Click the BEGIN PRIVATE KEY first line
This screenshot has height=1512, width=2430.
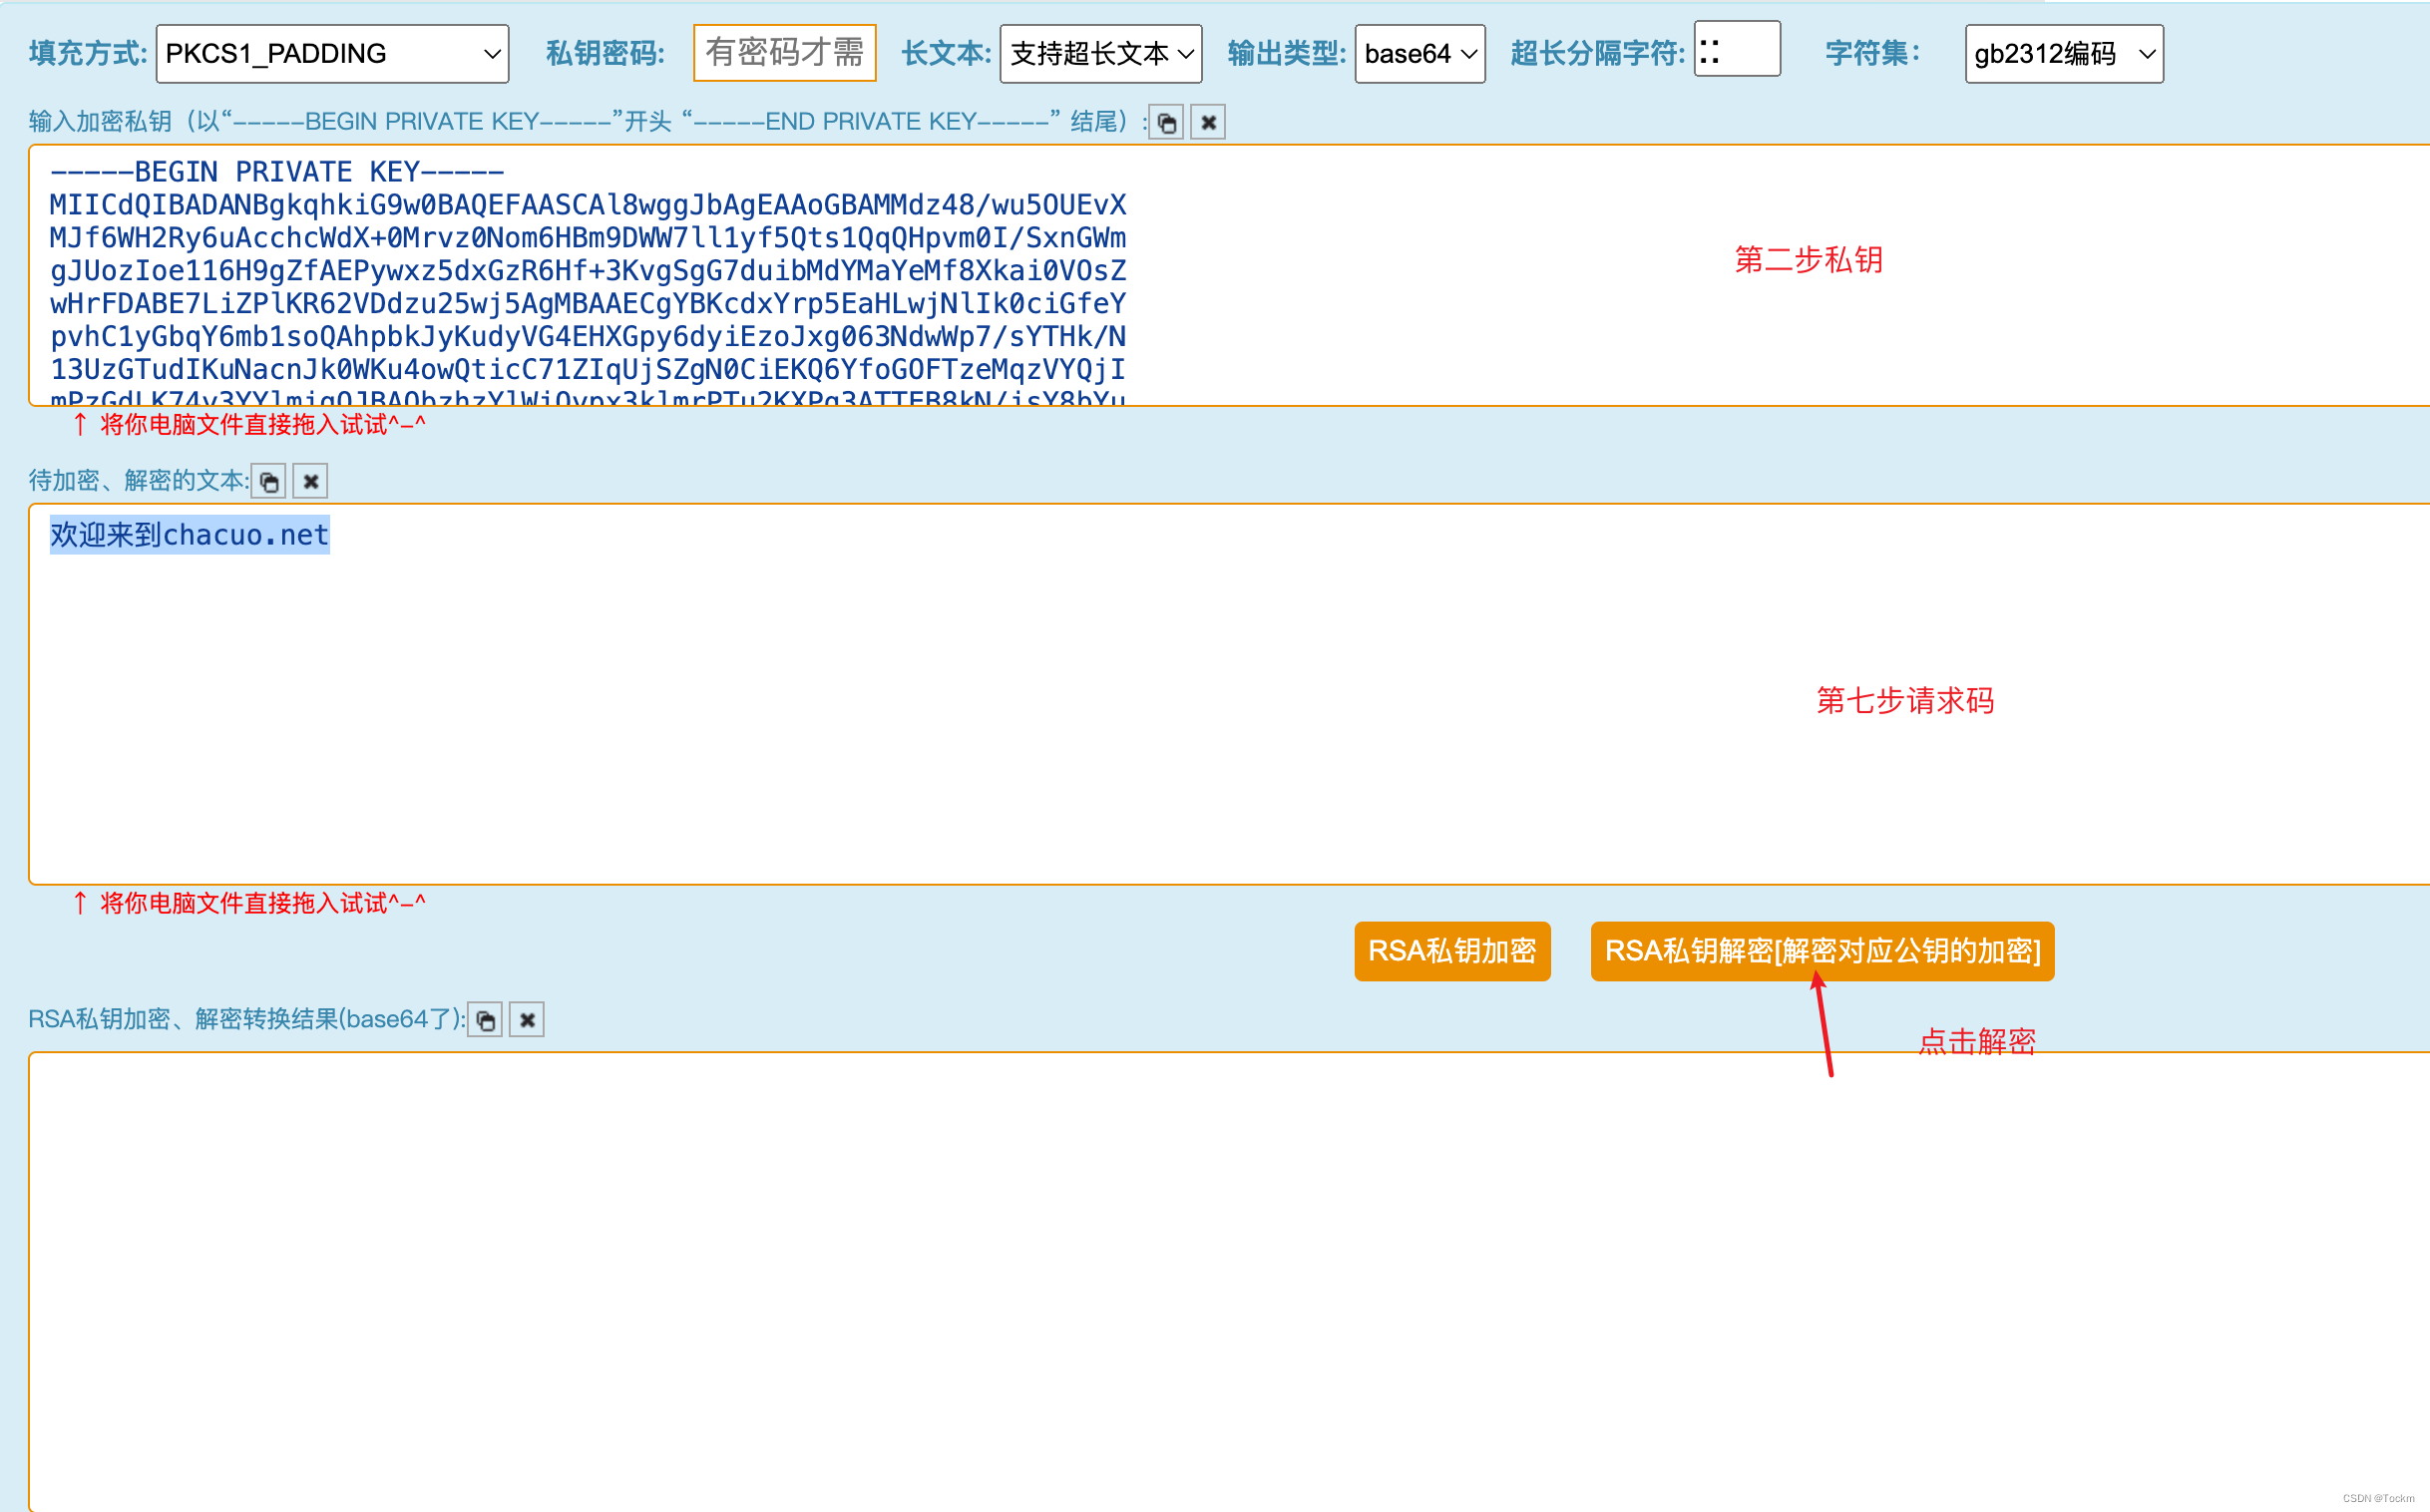point(277,172)
